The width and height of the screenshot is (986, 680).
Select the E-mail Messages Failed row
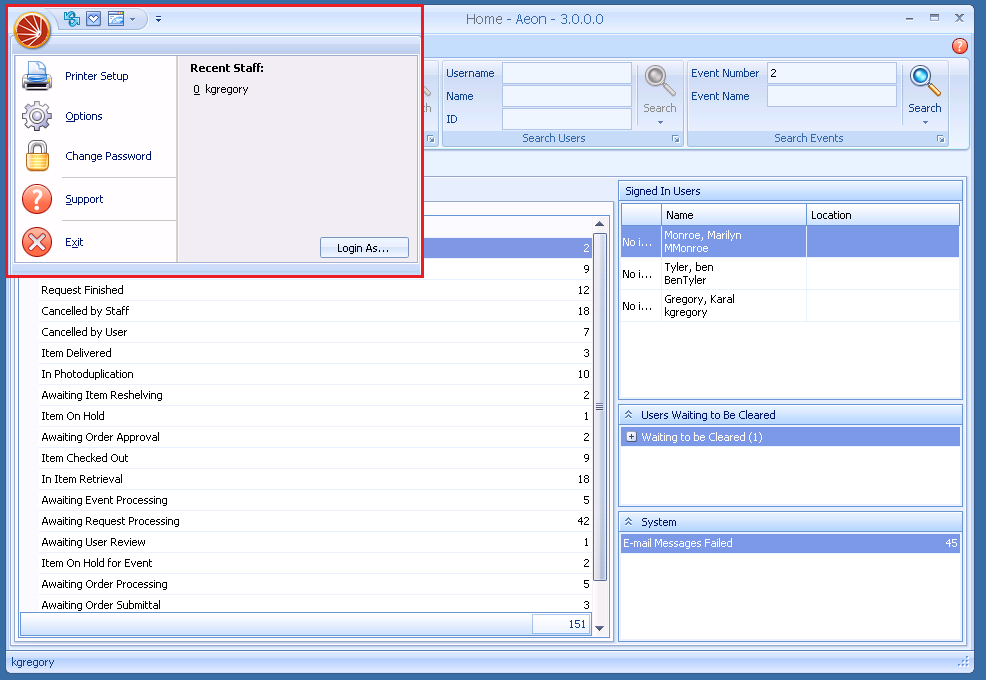(790, 543)
